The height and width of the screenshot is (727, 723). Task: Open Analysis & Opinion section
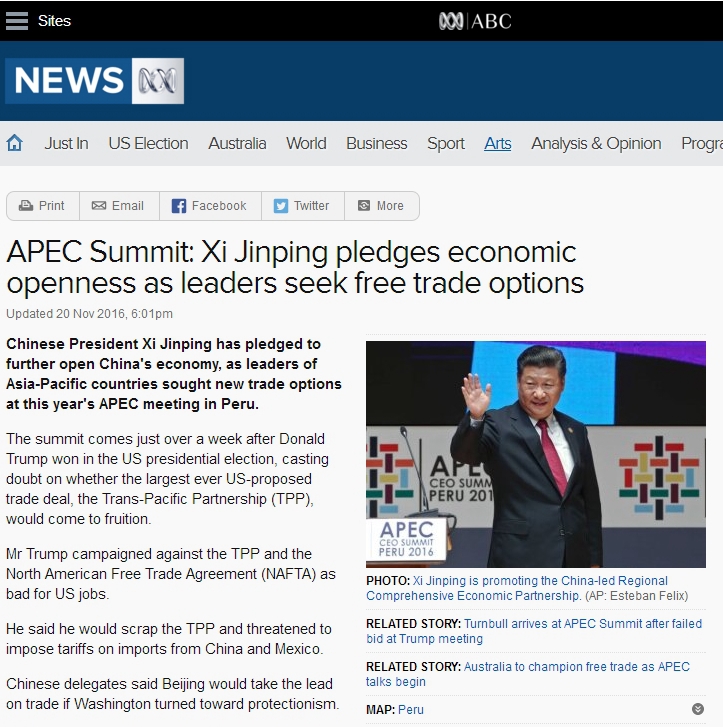pyautogui.click(x=596, y=143)
